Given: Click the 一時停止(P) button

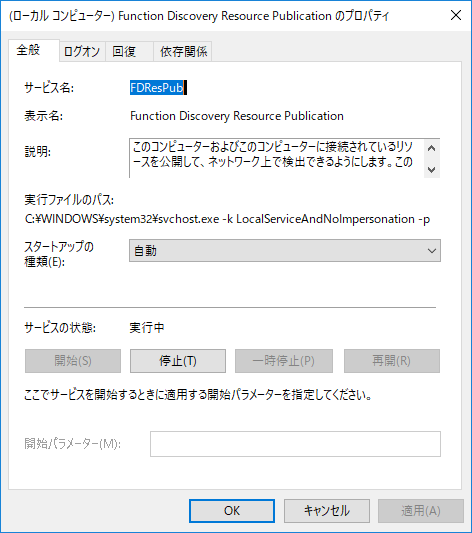Looking at the screenshot, I should (x=284, y=361).
